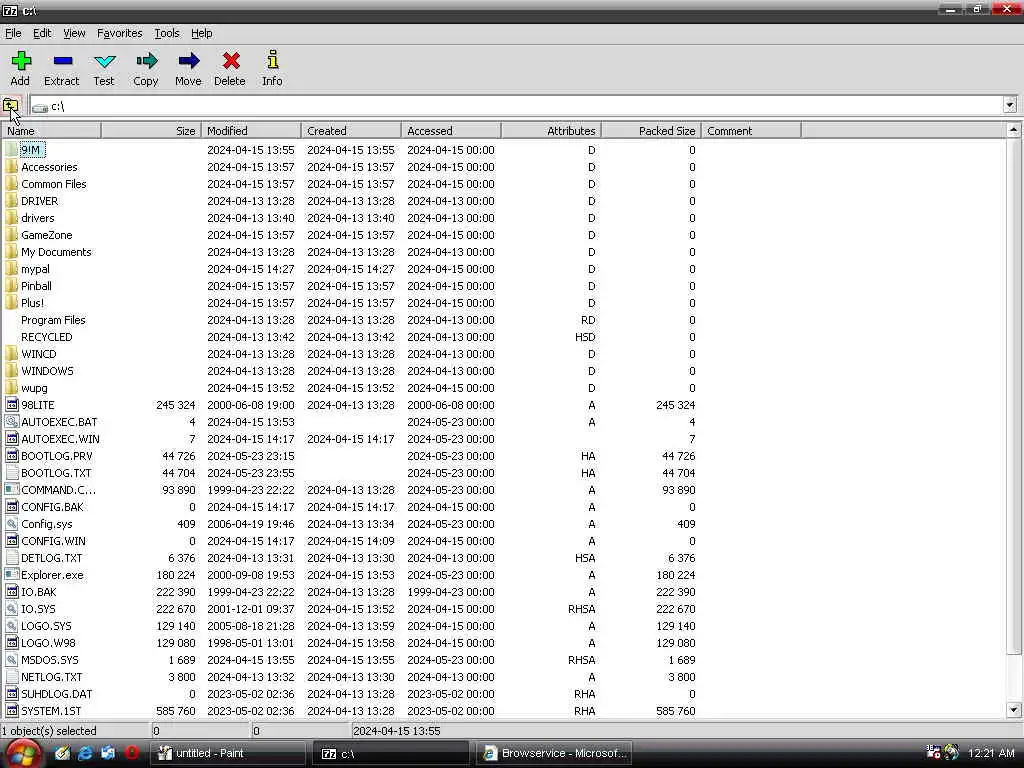Select the Pinball folder name
Image resolution: width=1024 pixels, height=768 pixels.
click(x=37, y=285)
